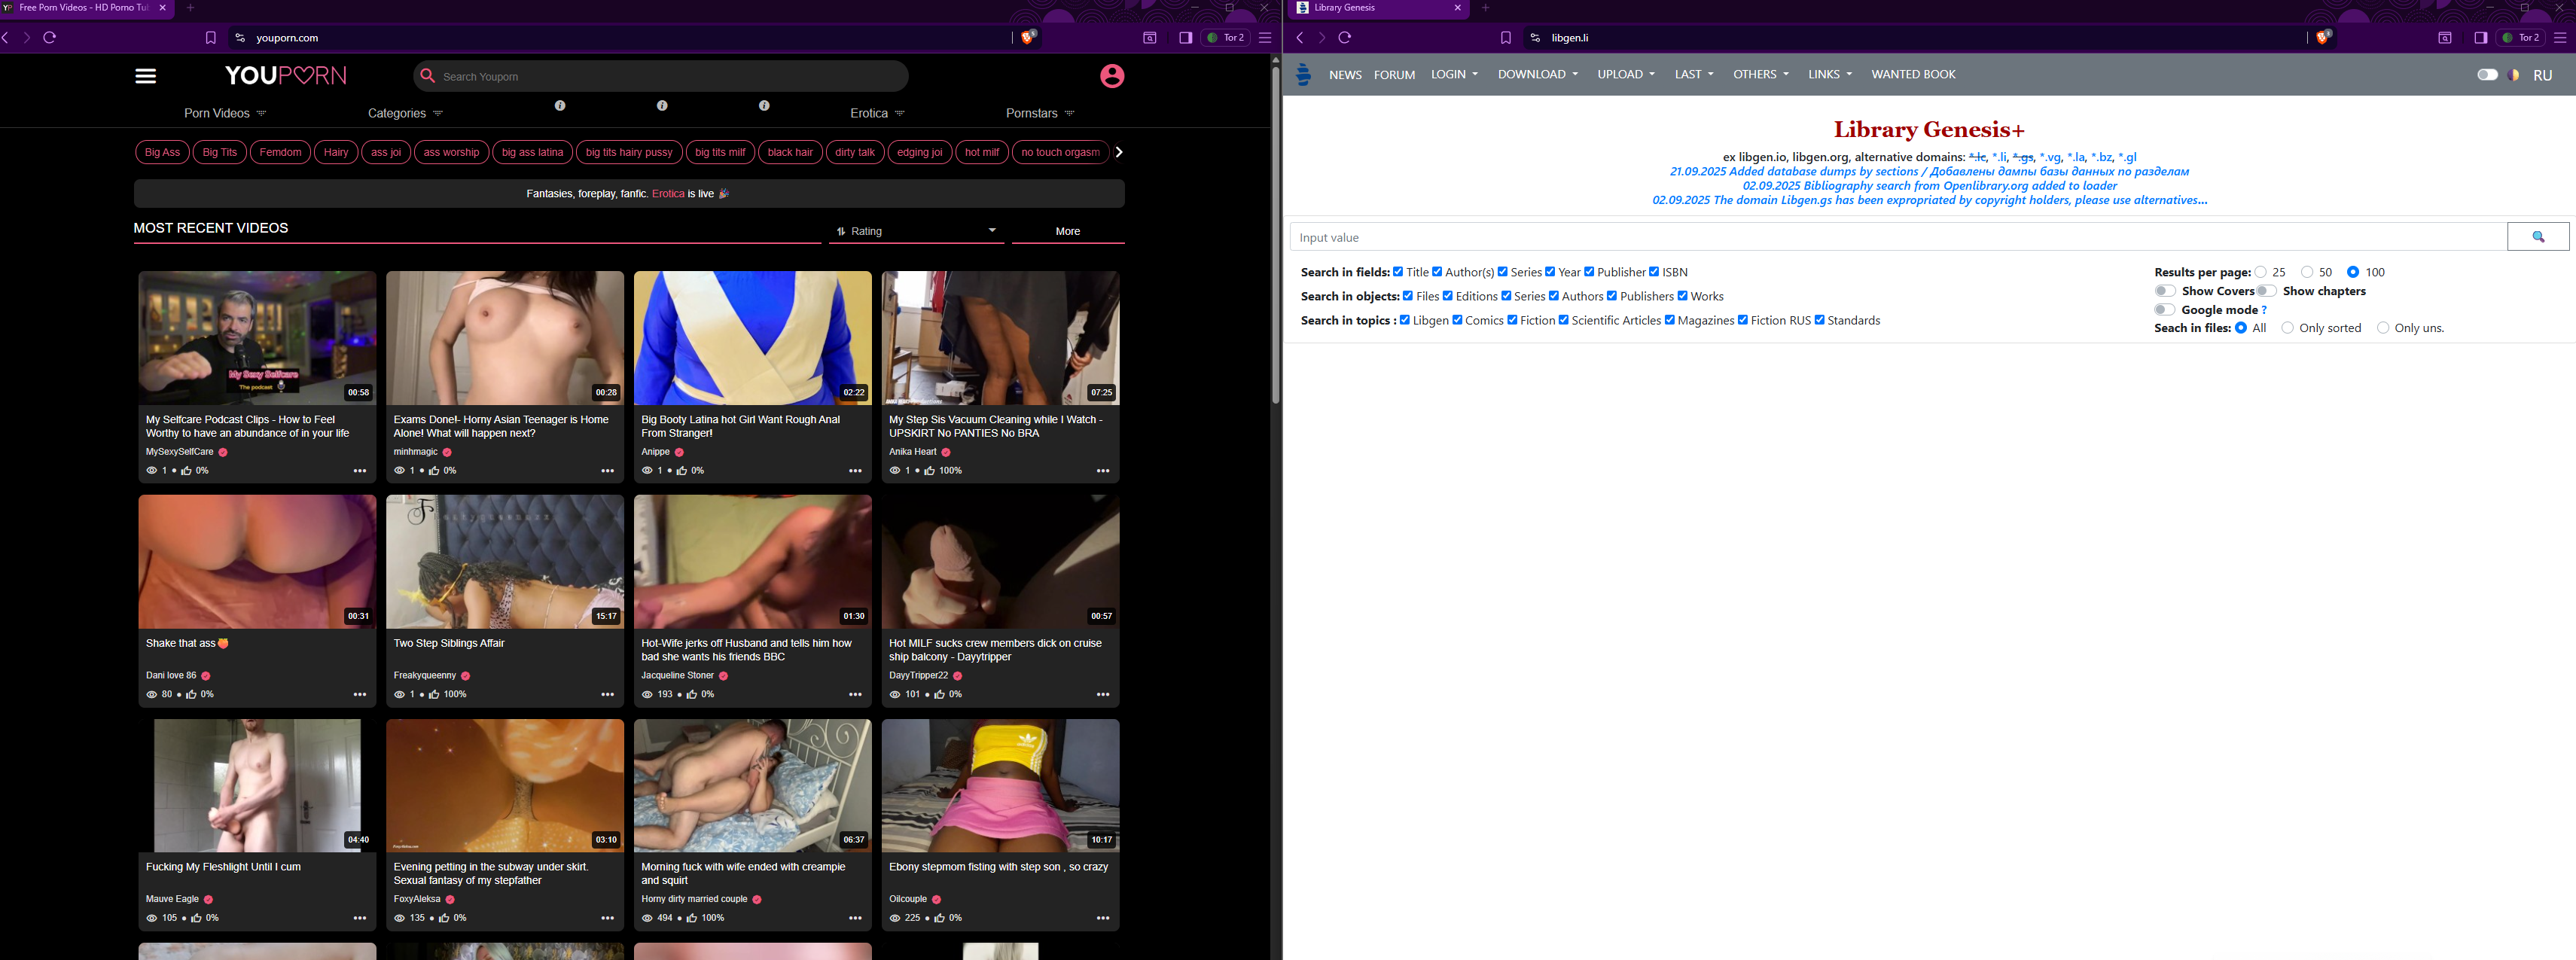Click the *.vg alternative domain link
2576x960 pixels.
click(x=2050, y=157)
